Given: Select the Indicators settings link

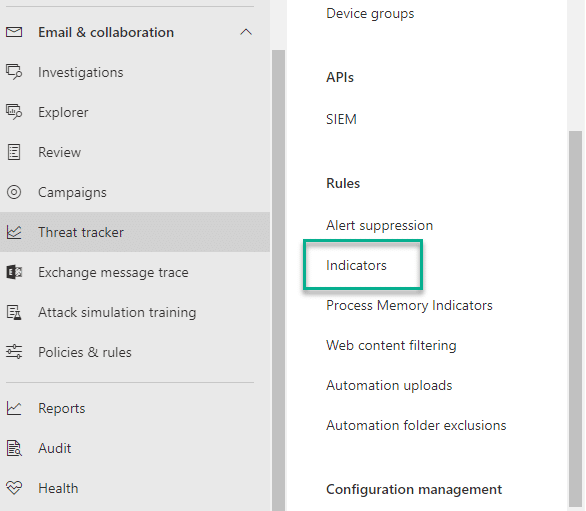Looking at the screenshot, I should pyautogui.click(x=356, y=265).
